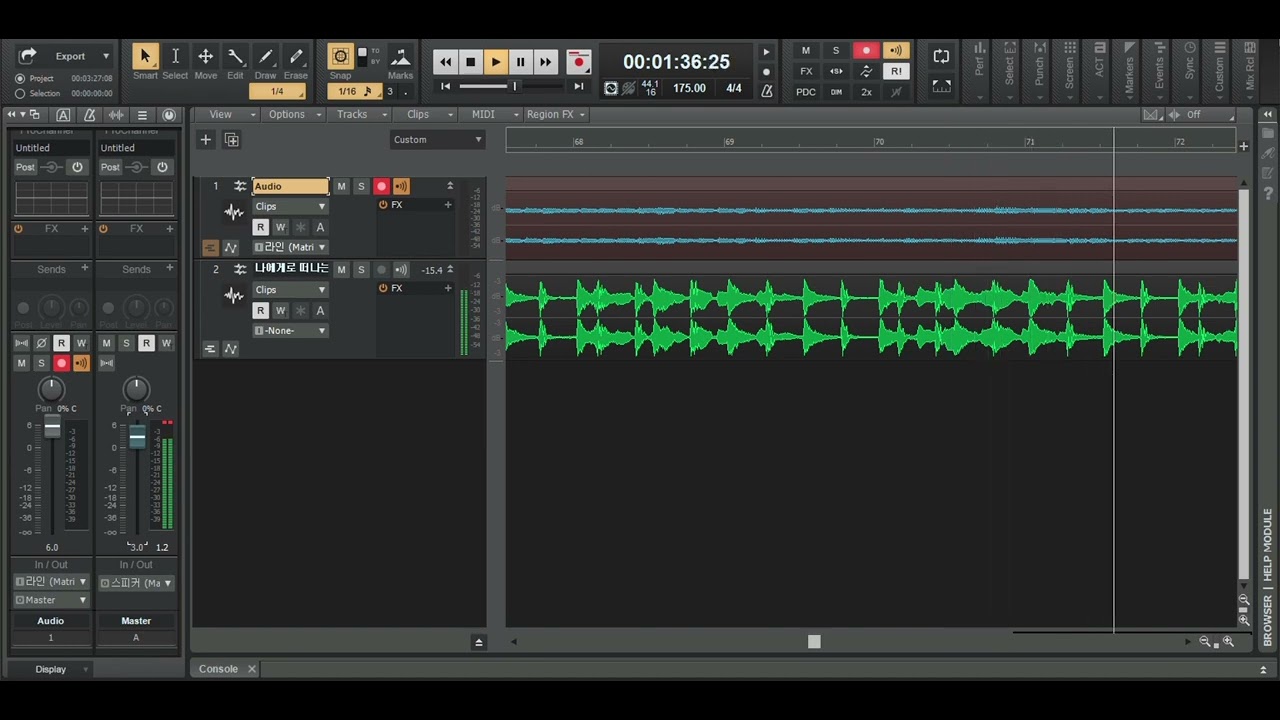Pick the Erase tool

coord(296,57)
